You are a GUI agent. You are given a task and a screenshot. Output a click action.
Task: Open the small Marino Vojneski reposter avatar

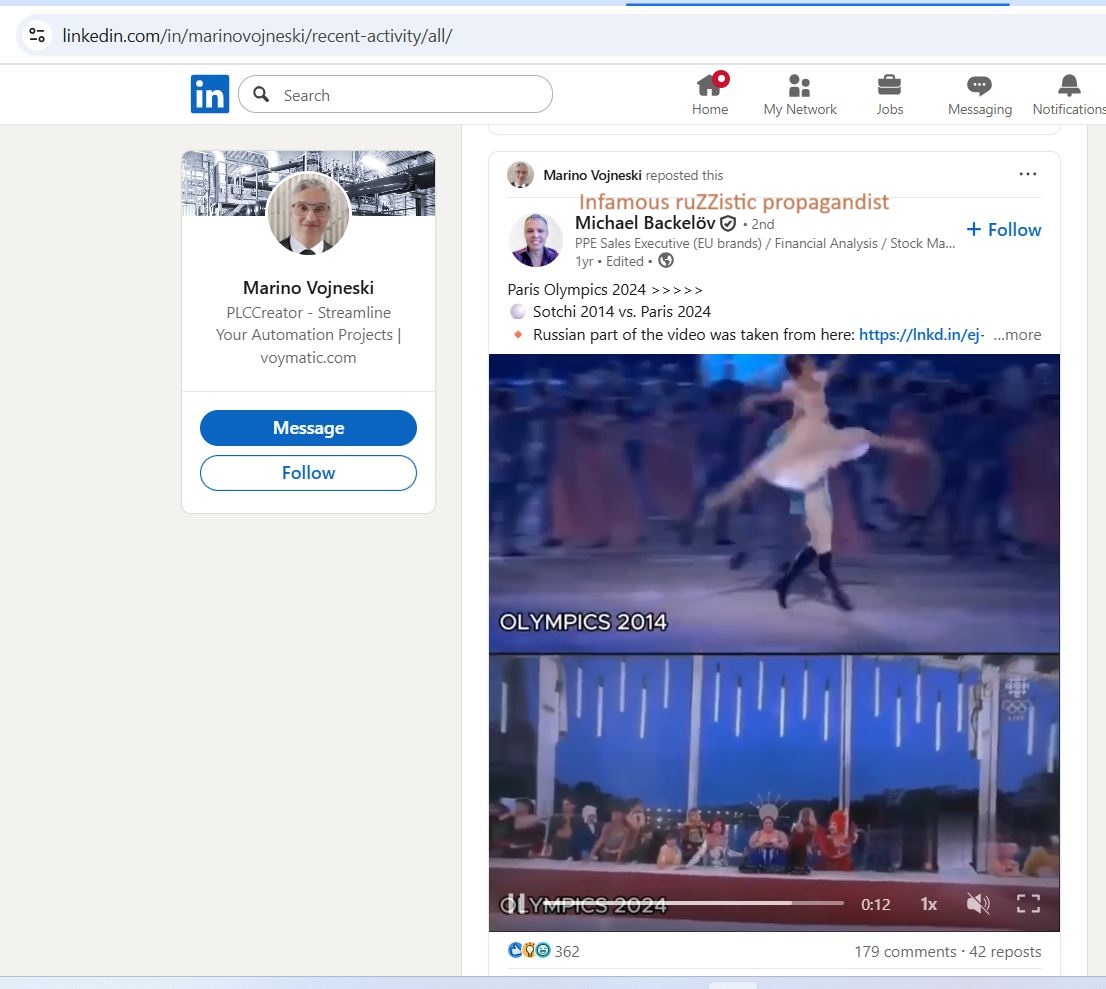[521, 175]
